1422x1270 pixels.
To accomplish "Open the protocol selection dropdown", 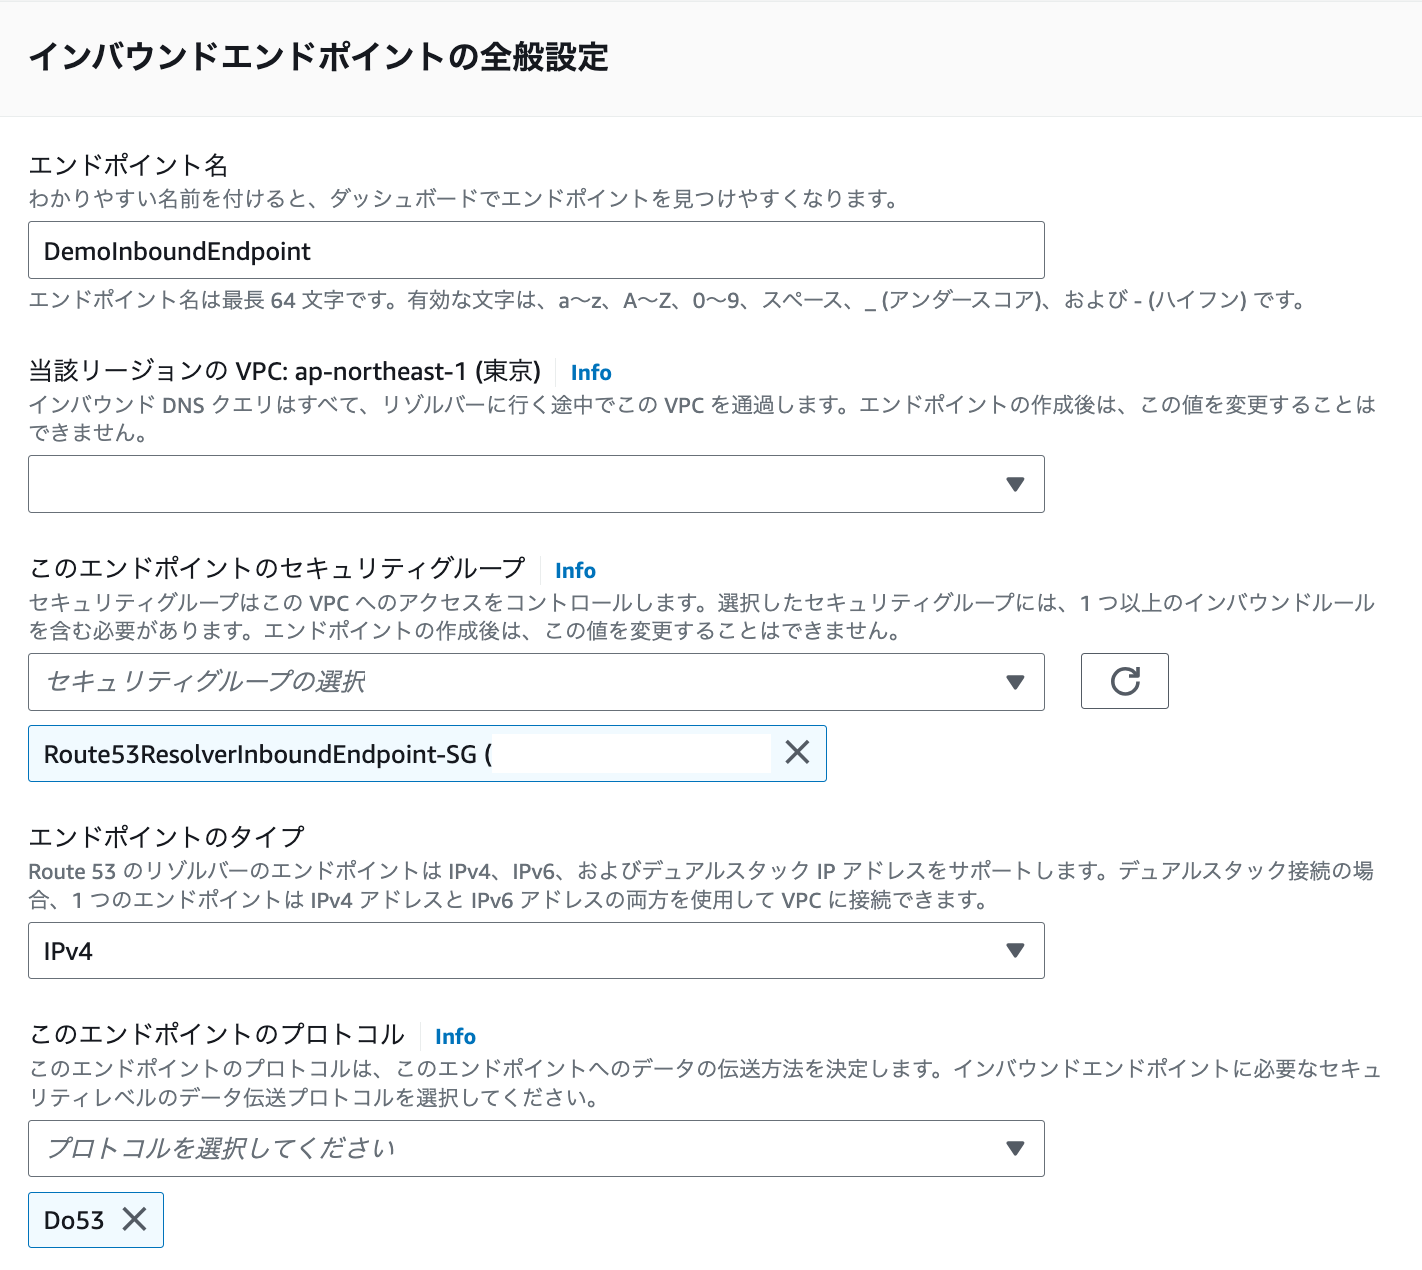I will click(536, 1148).
